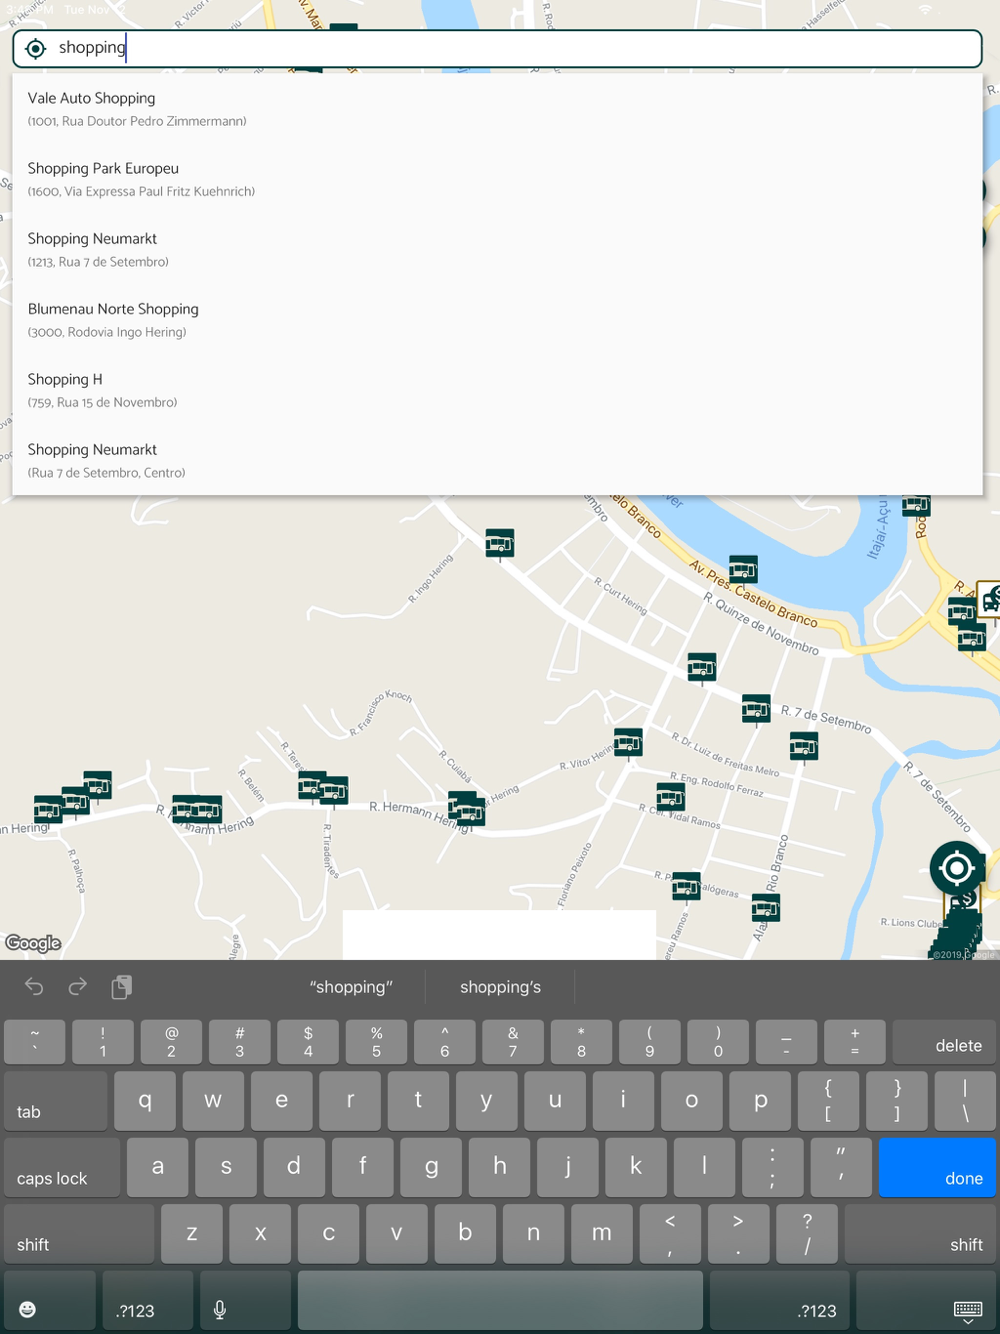Tap the space bar
1000x1334 pixels.
pyautogui.click(x=500, y=1300)
